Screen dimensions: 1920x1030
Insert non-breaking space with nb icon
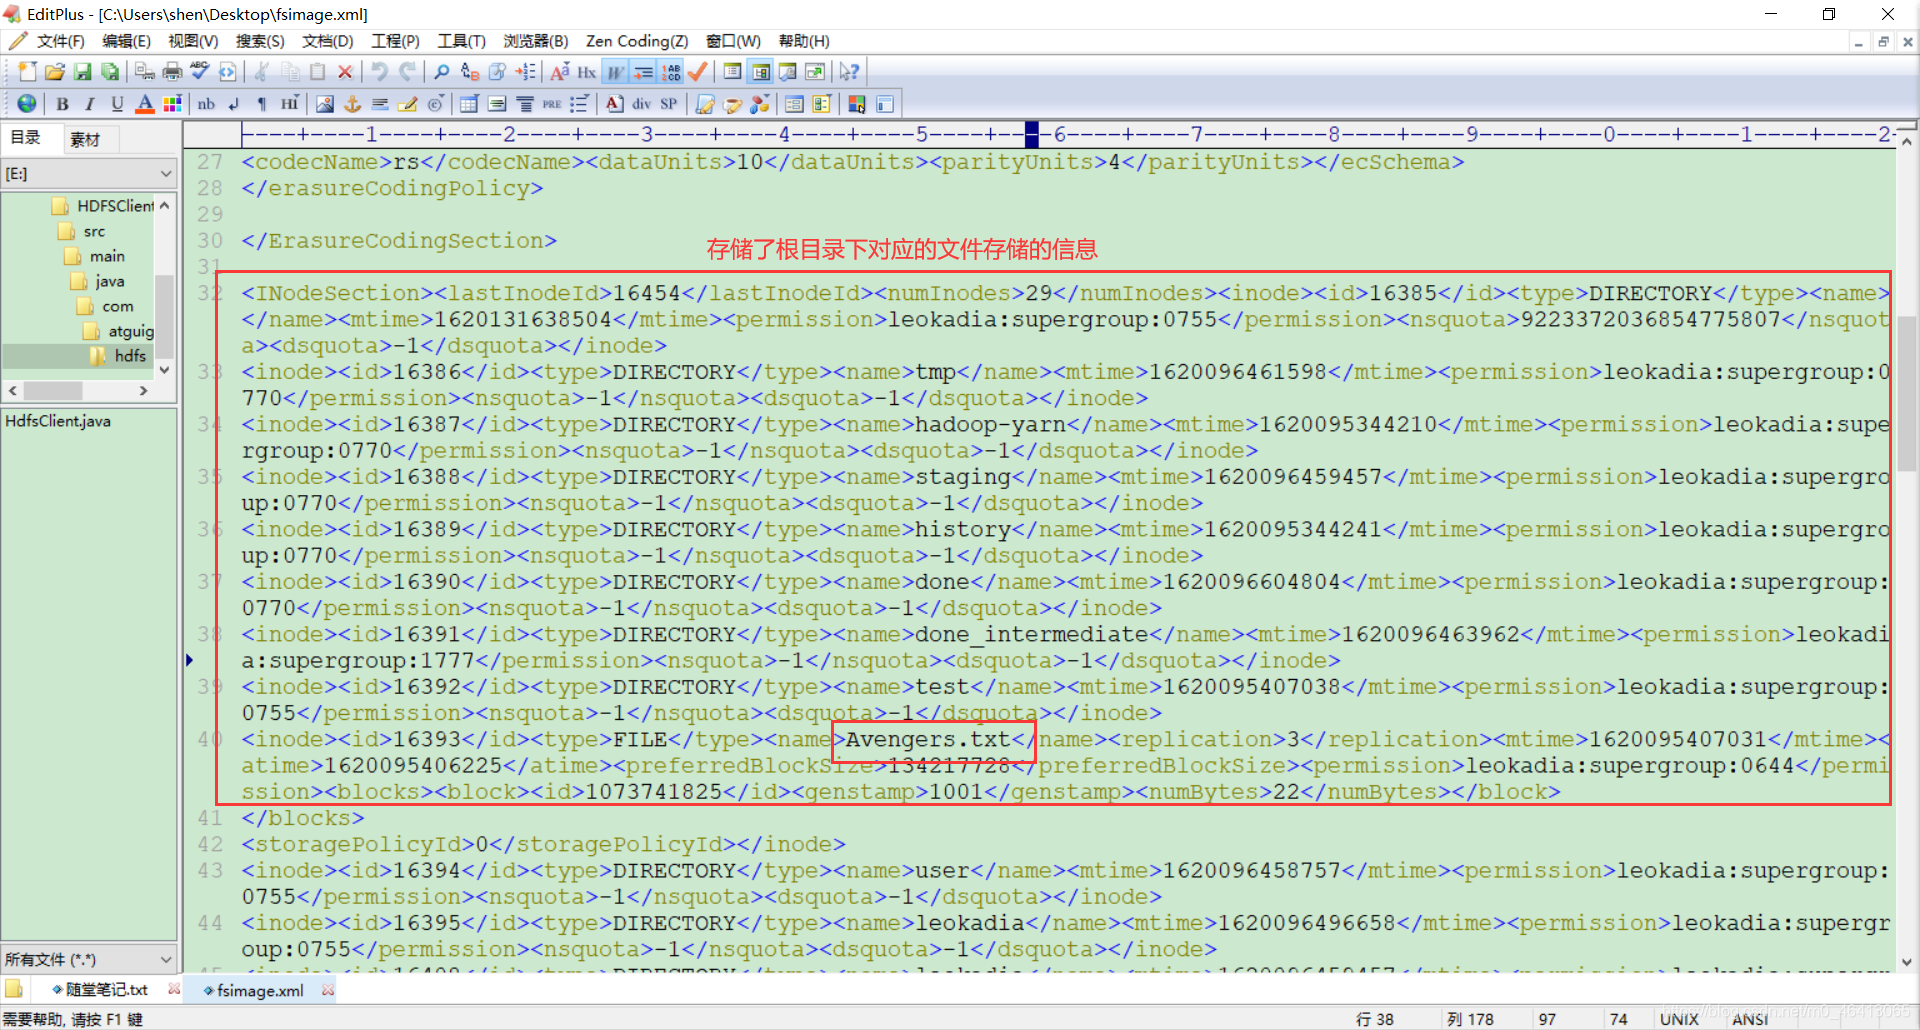click(x=206, y=103)
